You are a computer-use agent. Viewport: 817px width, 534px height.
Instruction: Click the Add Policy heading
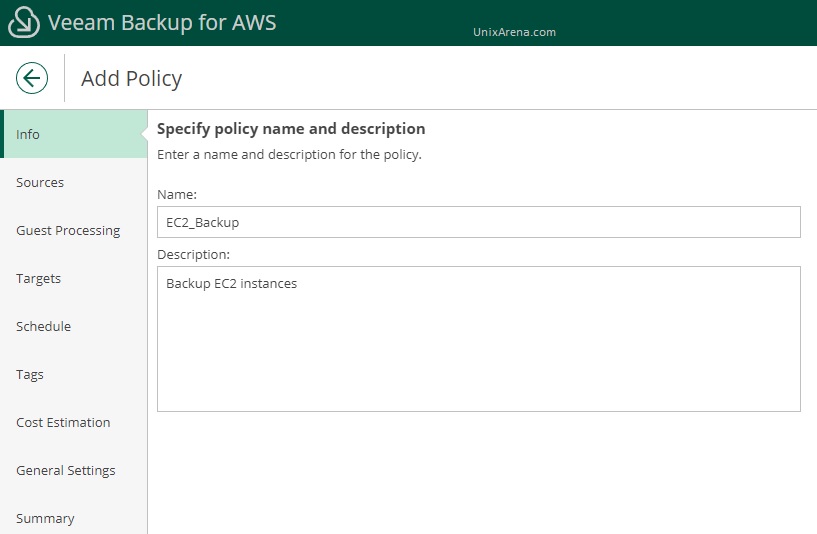(x=131, y=79)
